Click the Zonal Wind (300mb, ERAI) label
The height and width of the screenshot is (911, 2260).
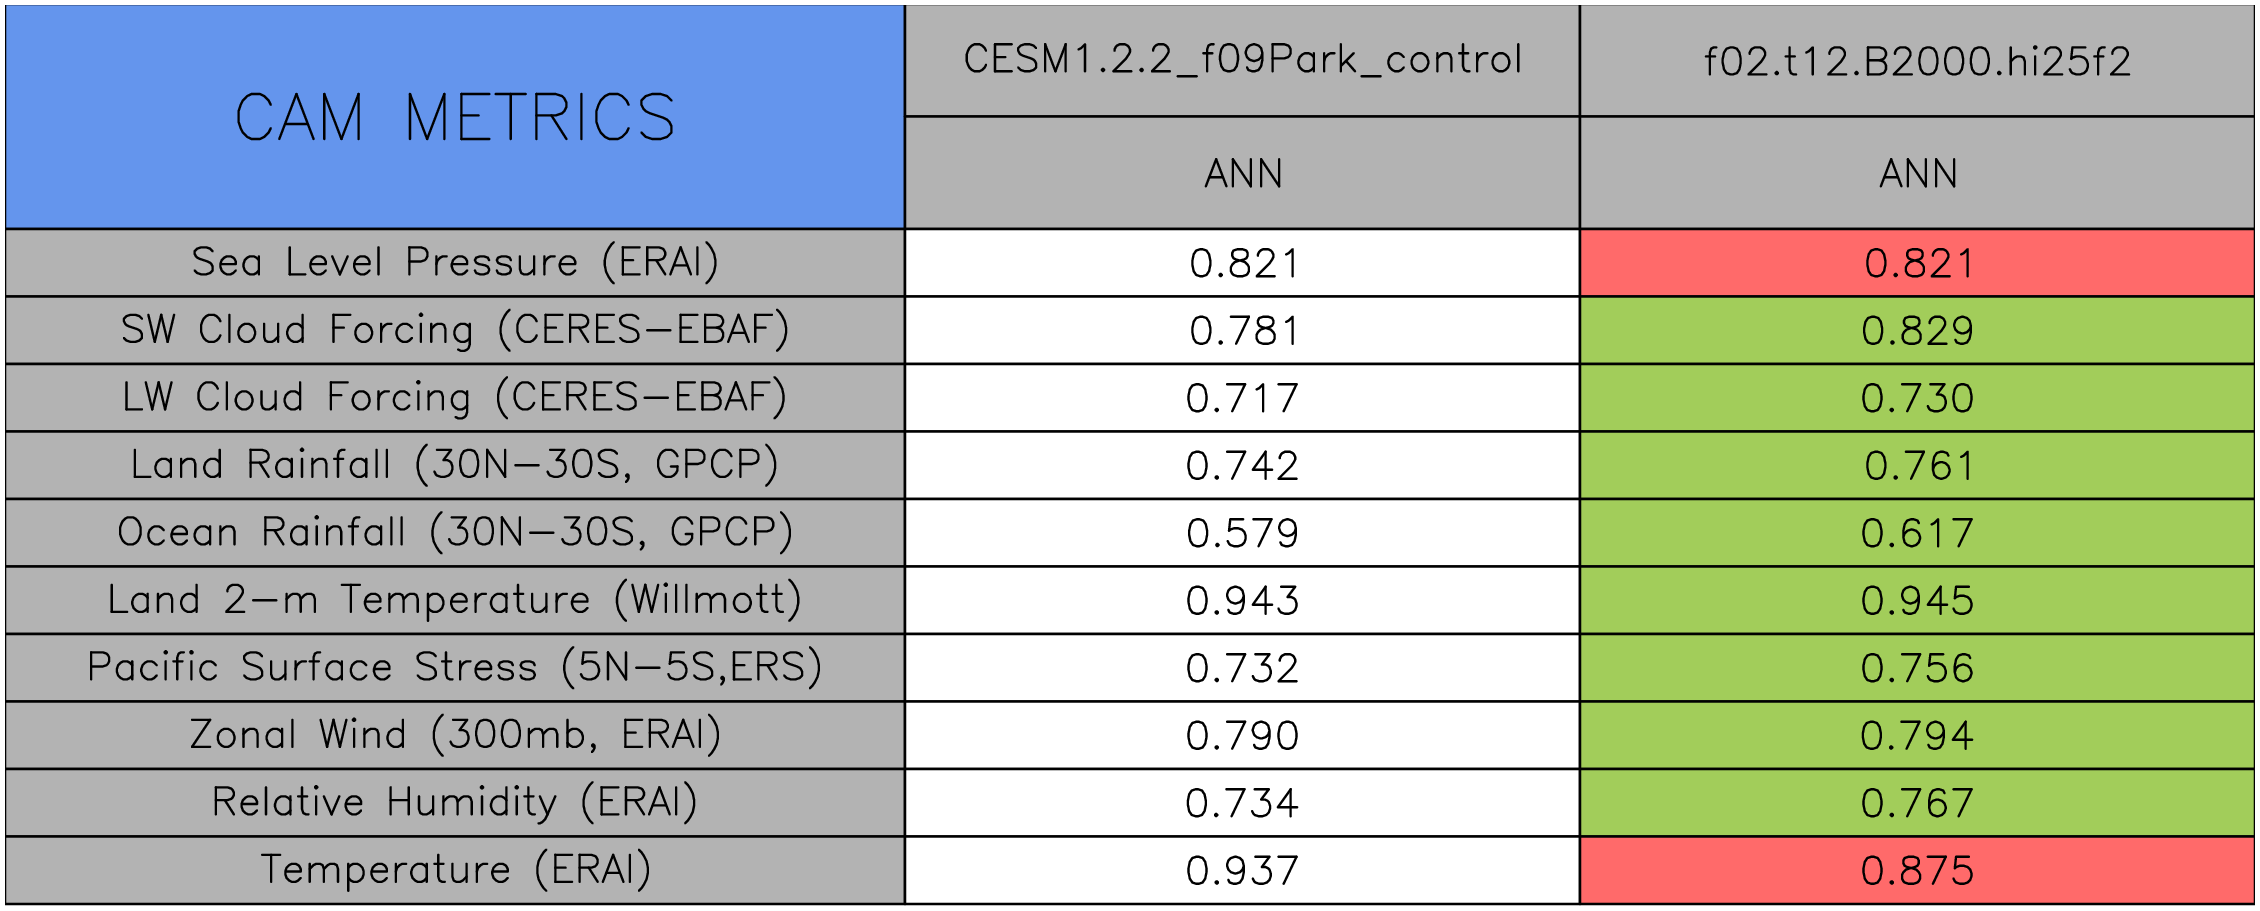click(x=455, y=735)
